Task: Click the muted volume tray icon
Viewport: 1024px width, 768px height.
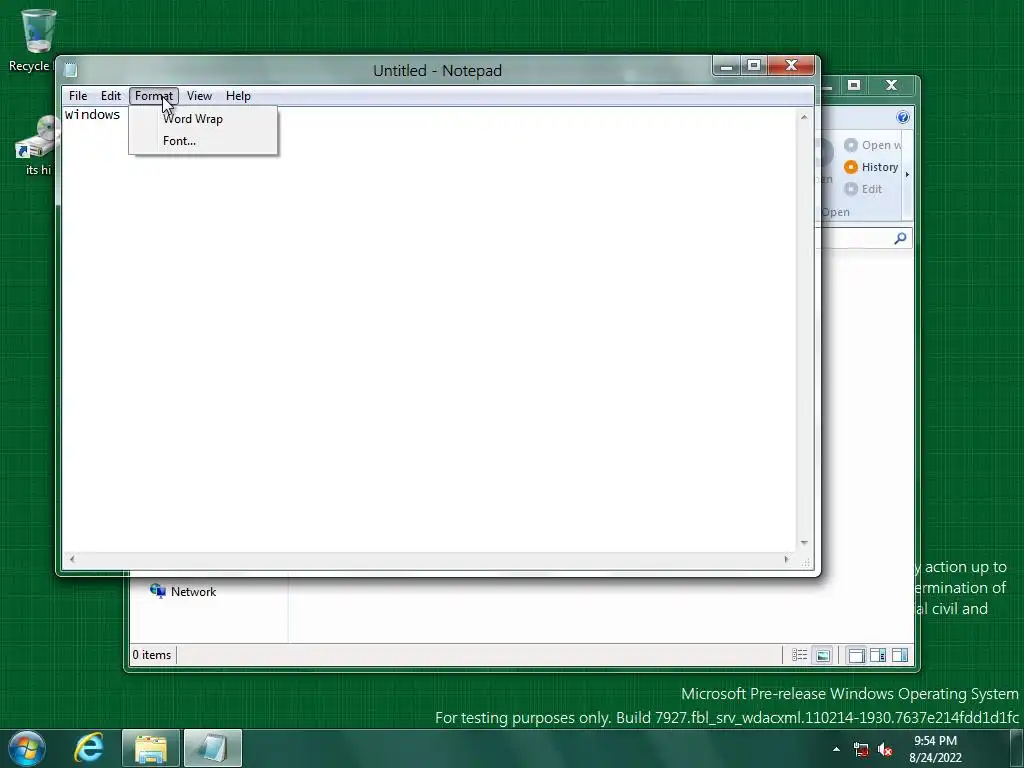Action: (x=885, y=750)
